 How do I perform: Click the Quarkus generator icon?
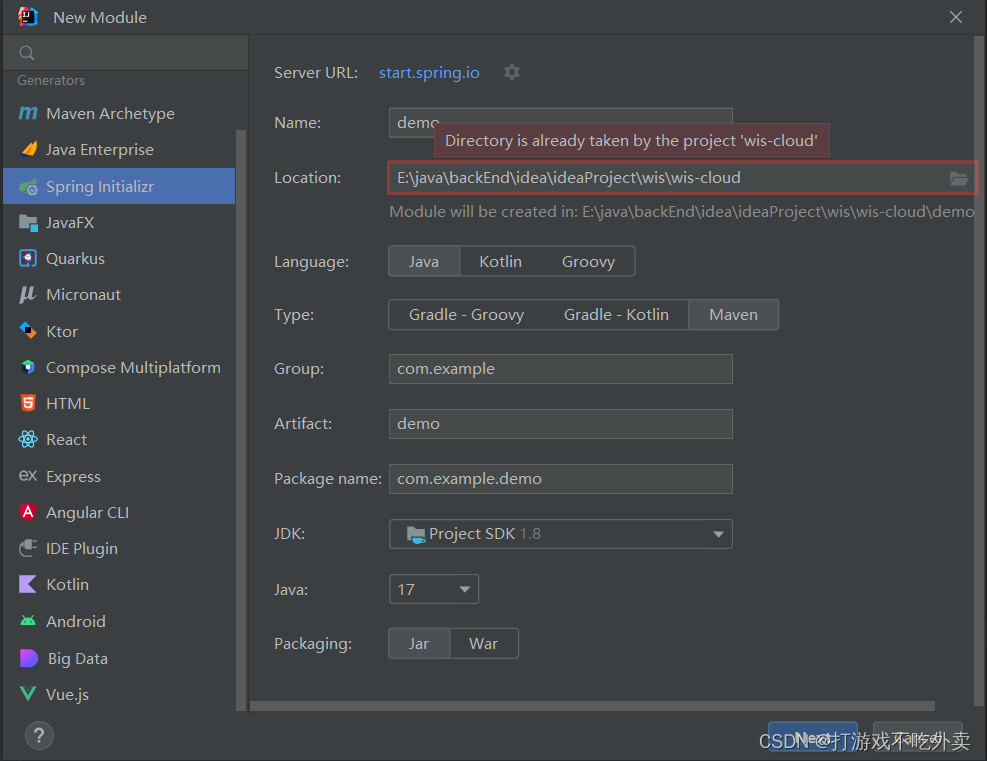28,259
